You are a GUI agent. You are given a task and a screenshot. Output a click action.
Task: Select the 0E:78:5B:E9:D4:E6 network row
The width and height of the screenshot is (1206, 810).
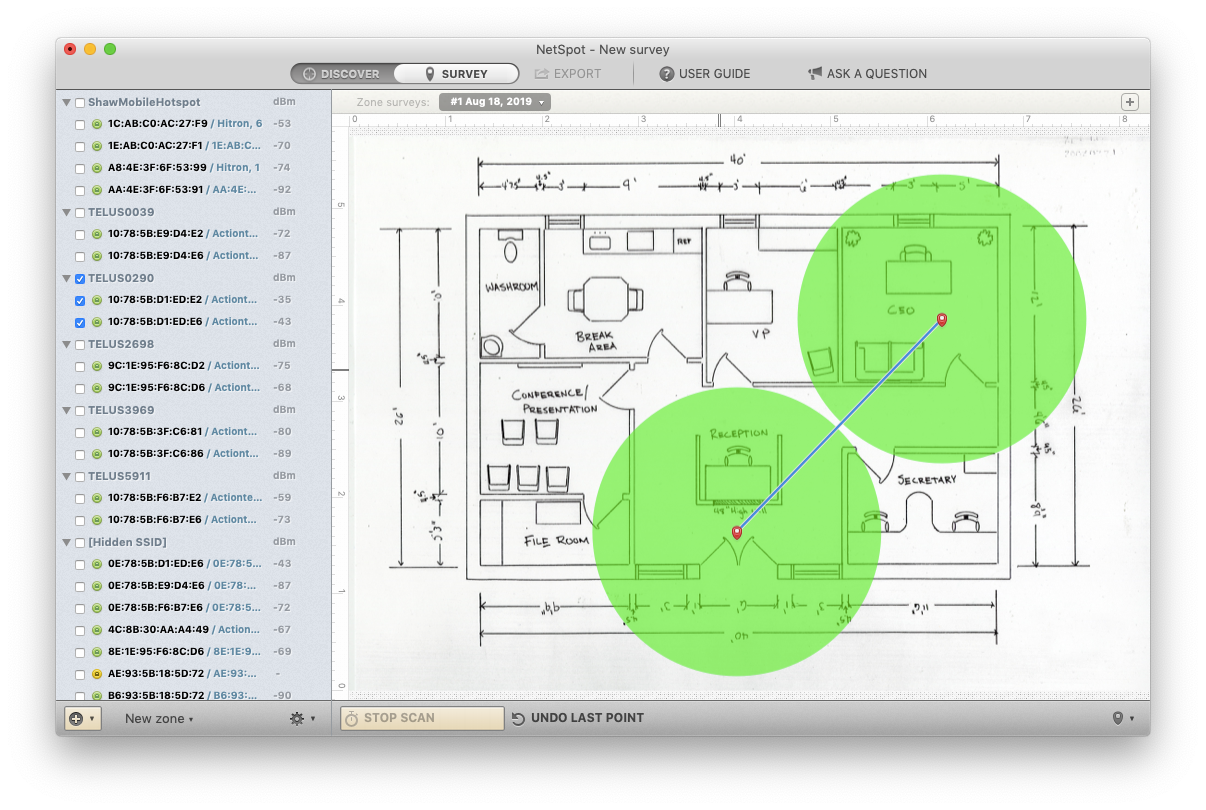click(x=194, y=586)
